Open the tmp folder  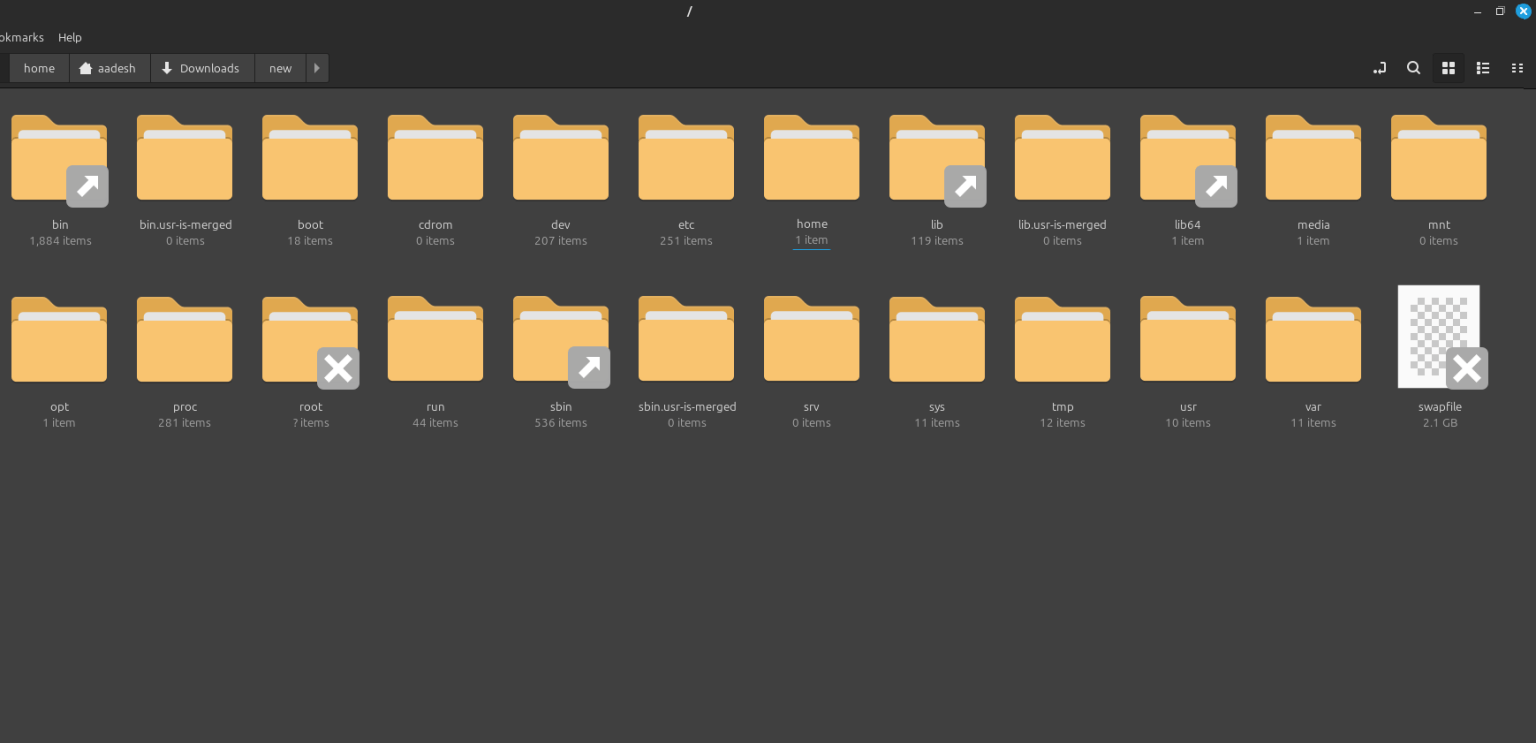(1062, 340)
